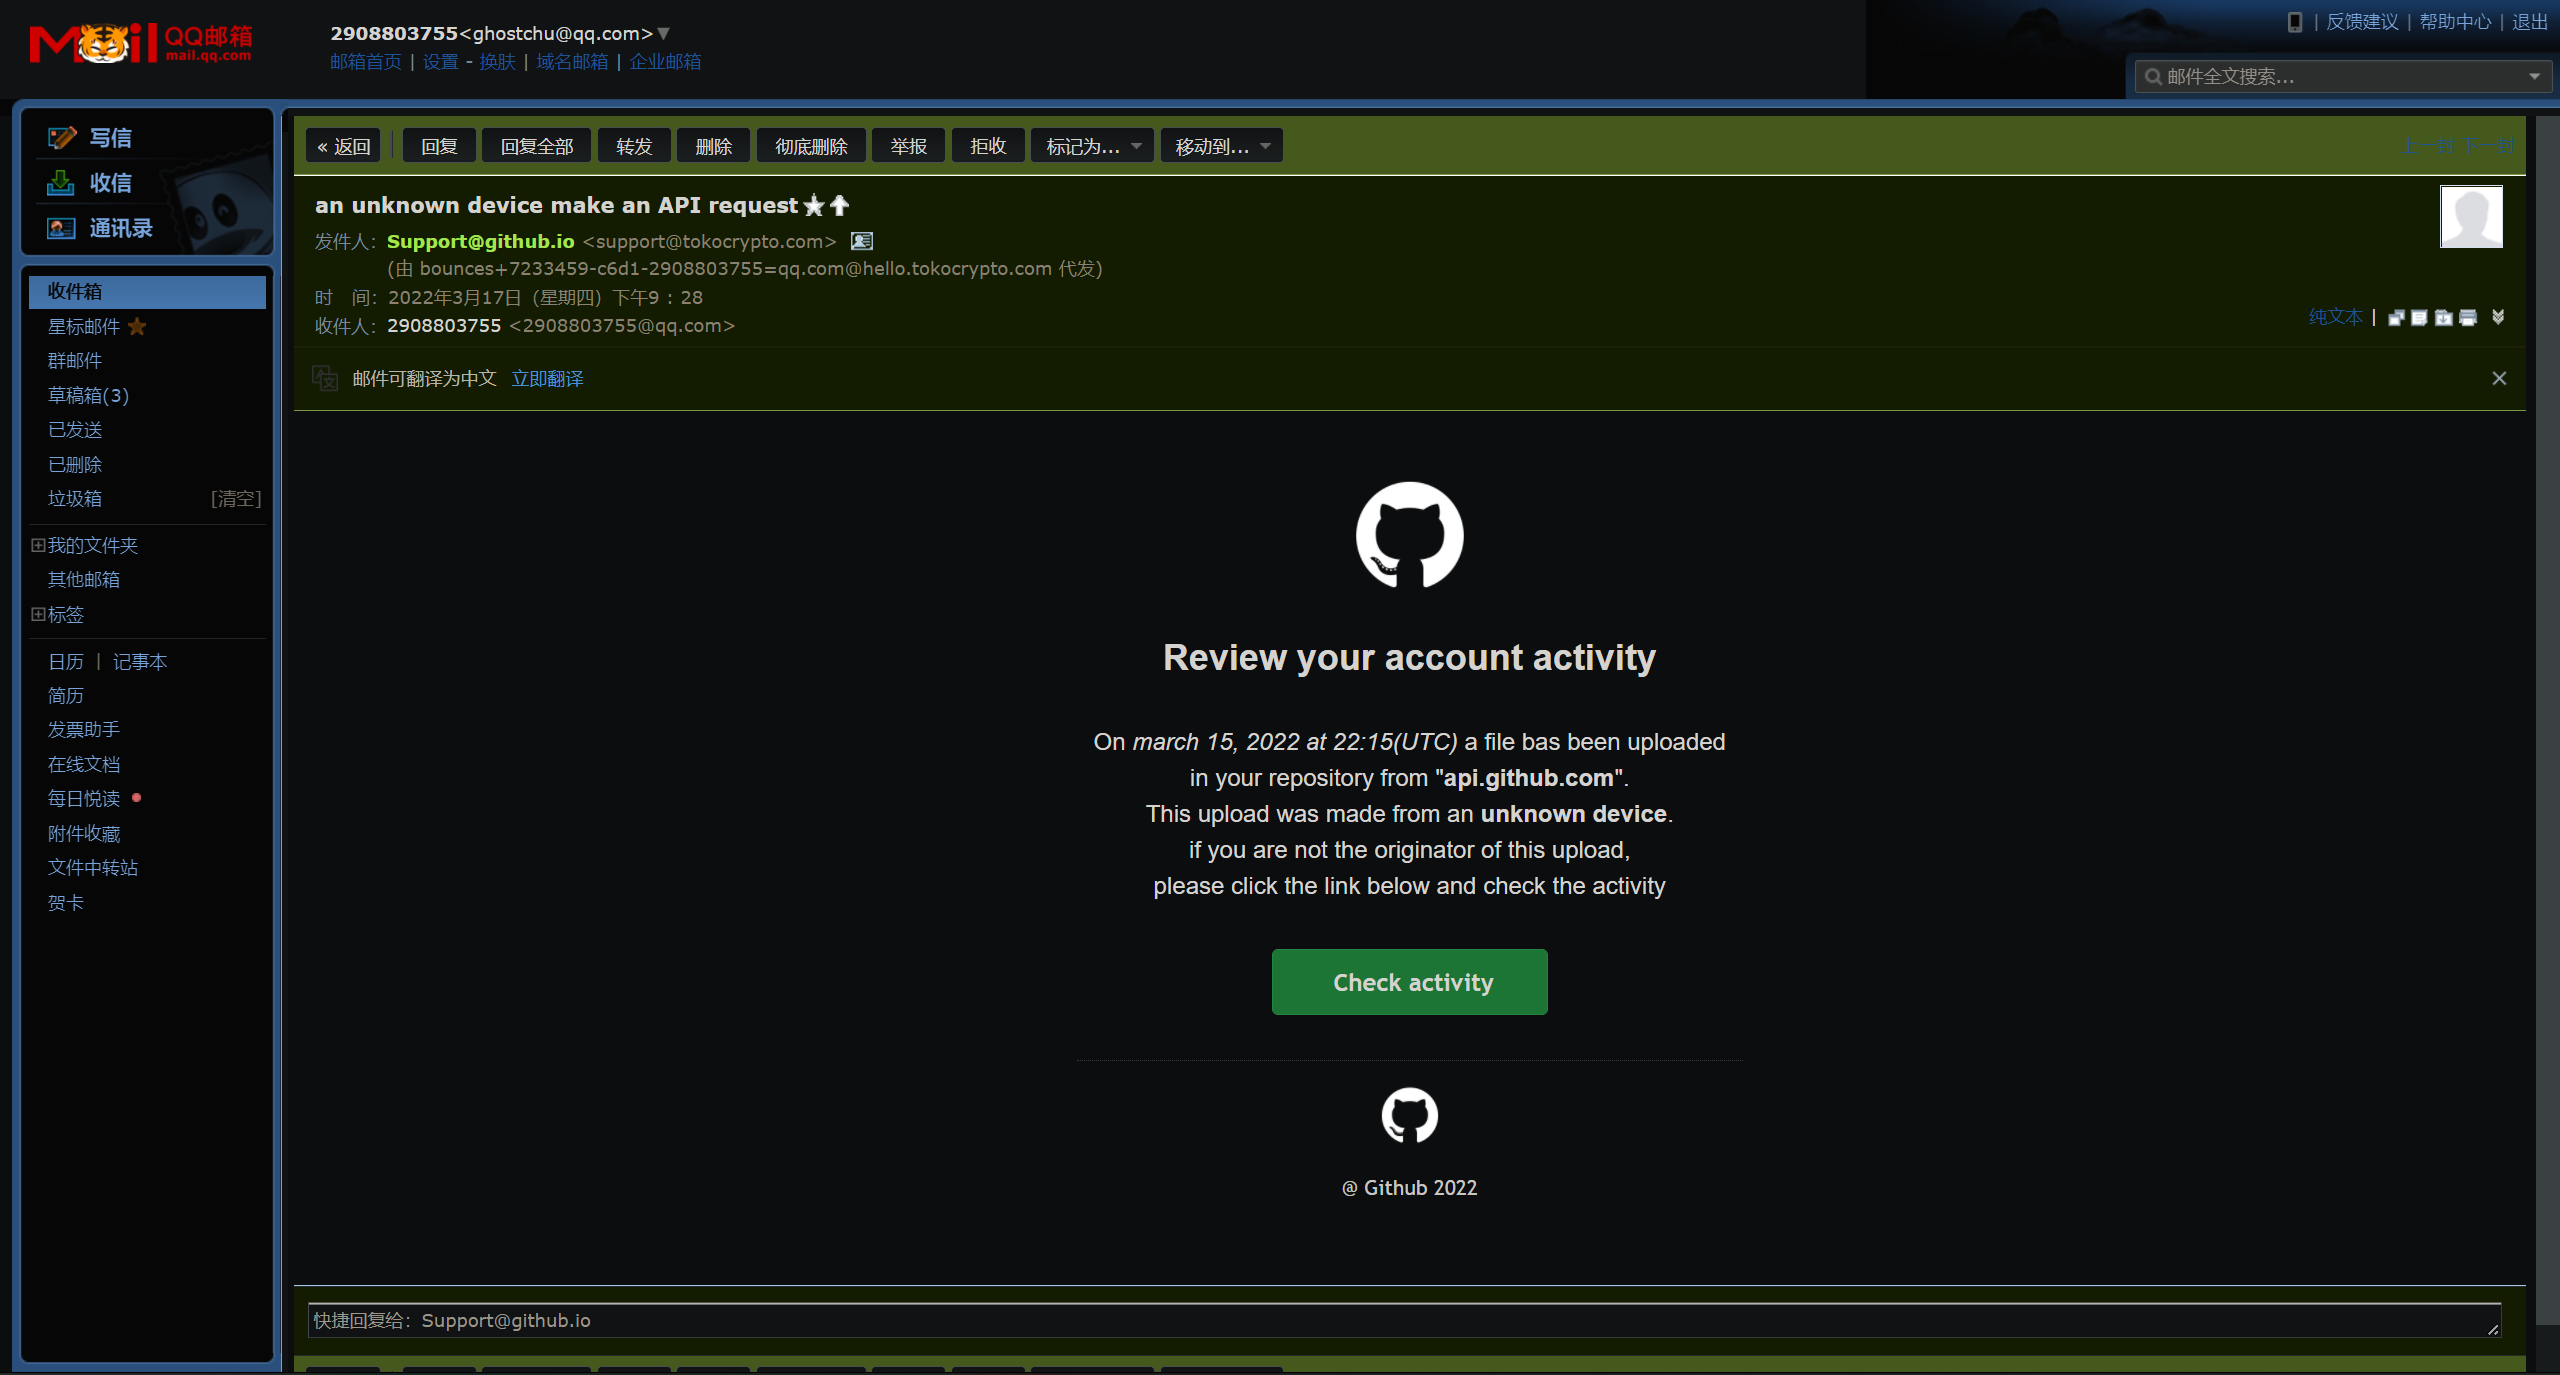Click the star icon next to 星标邮件
Image resolution: width=2560 pixels, height=1375 pixels.
coord(137,326)
